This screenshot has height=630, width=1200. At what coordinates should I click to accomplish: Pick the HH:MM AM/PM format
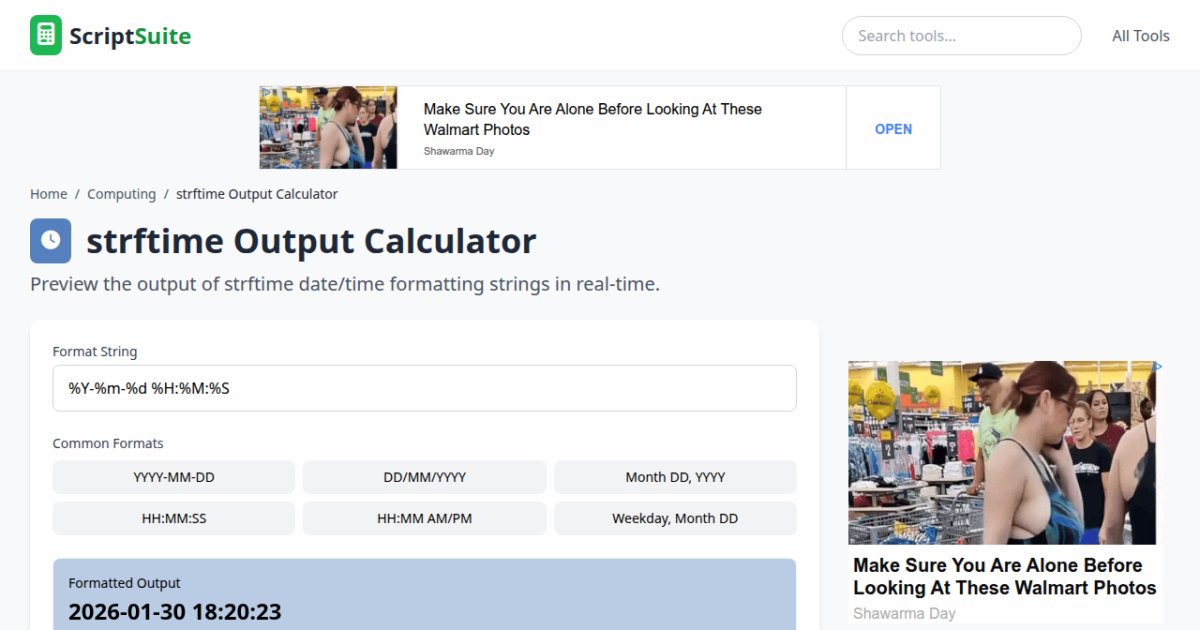point(425,518)
